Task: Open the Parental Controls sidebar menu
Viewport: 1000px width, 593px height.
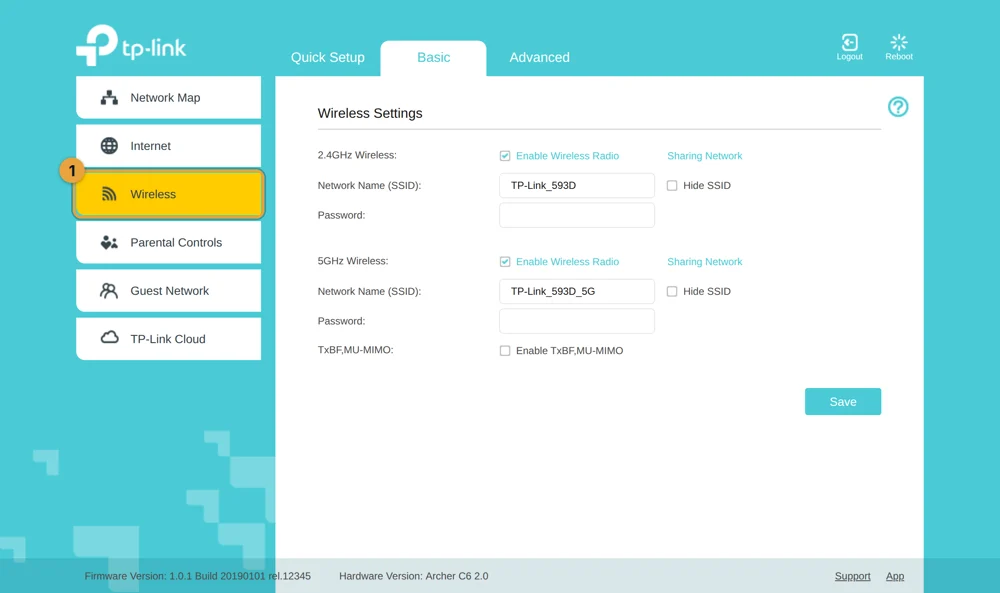Action: (168, 242)
